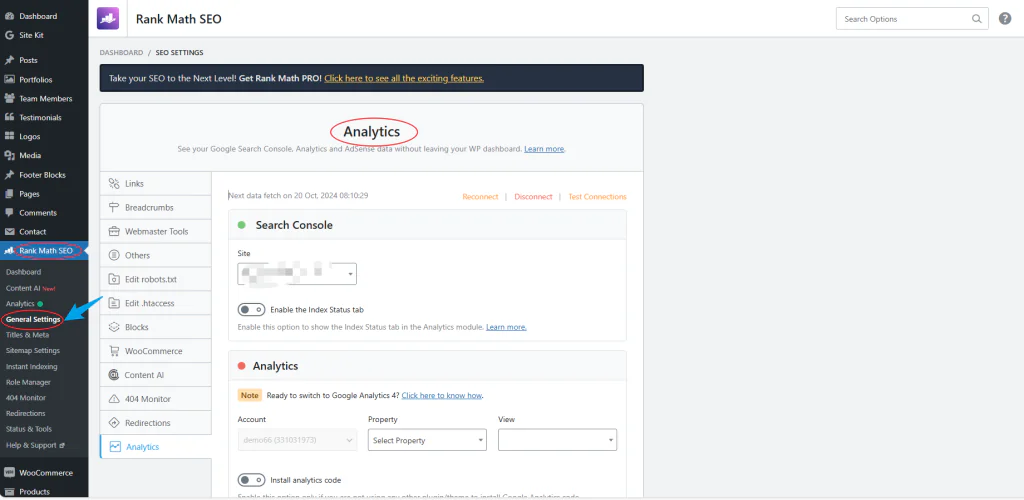This screenshot has height=500, width=1024.
Task: Toggle the Install analytics code switch
Action: [251, 480]
